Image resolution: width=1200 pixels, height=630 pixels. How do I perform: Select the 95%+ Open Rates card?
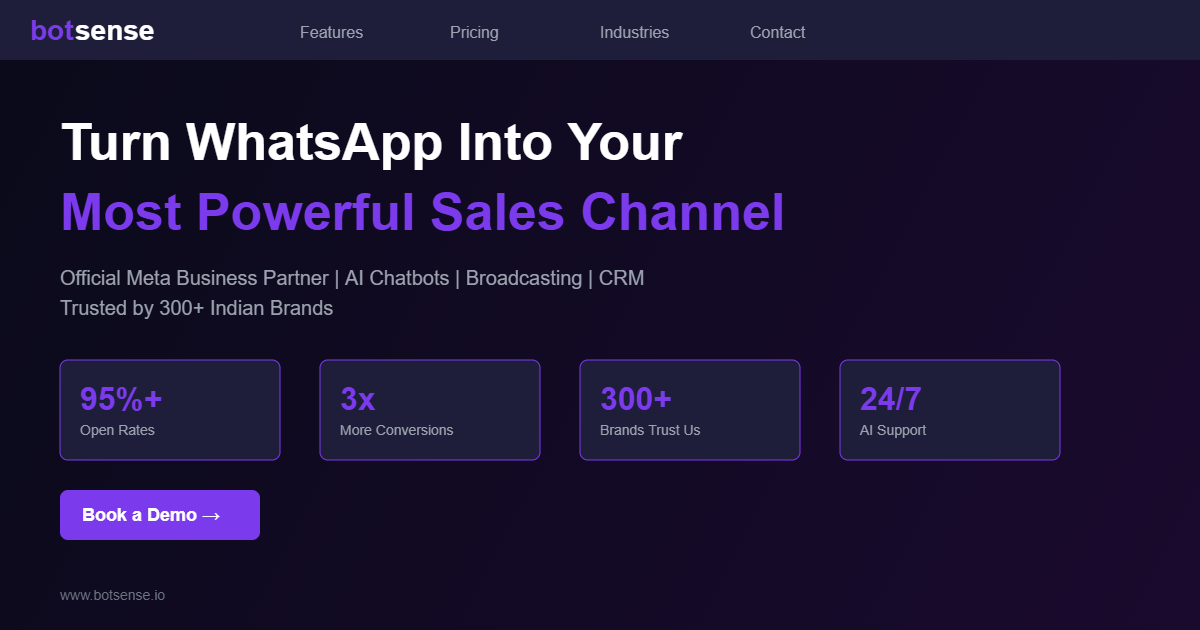(x=170, y=410)
